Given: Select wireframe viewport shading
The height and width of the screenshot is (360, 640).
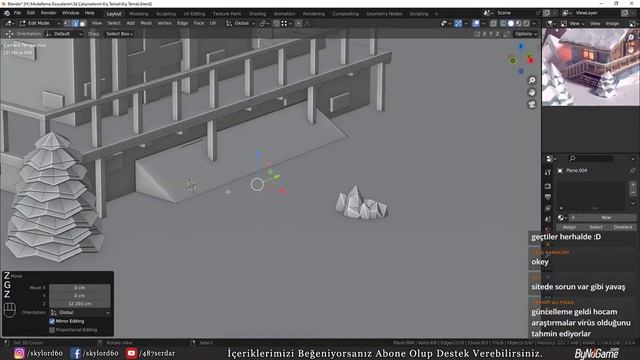Looking at the screenshot, I should pyautogui.click(x=503, y=24).
